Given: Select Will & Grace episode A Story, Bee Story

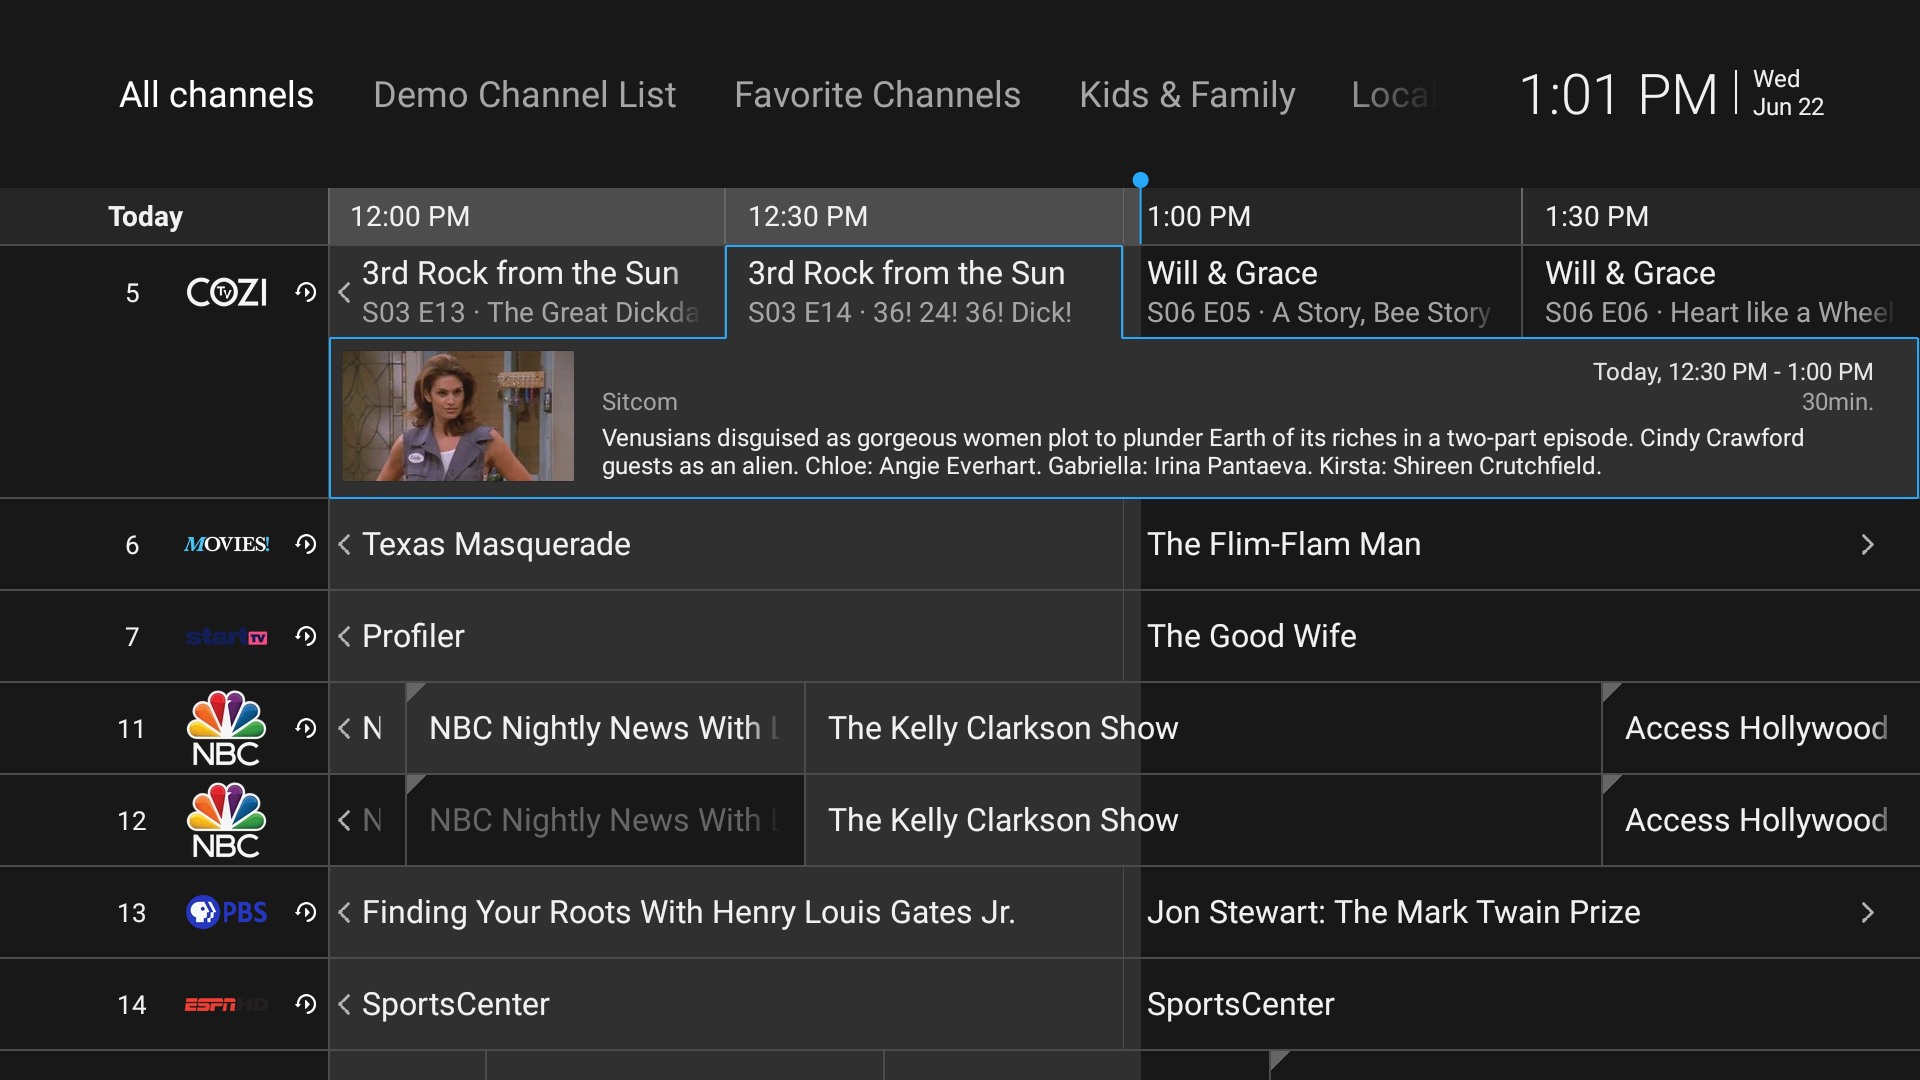Looking at the screenshot, I should (1318, 292).
